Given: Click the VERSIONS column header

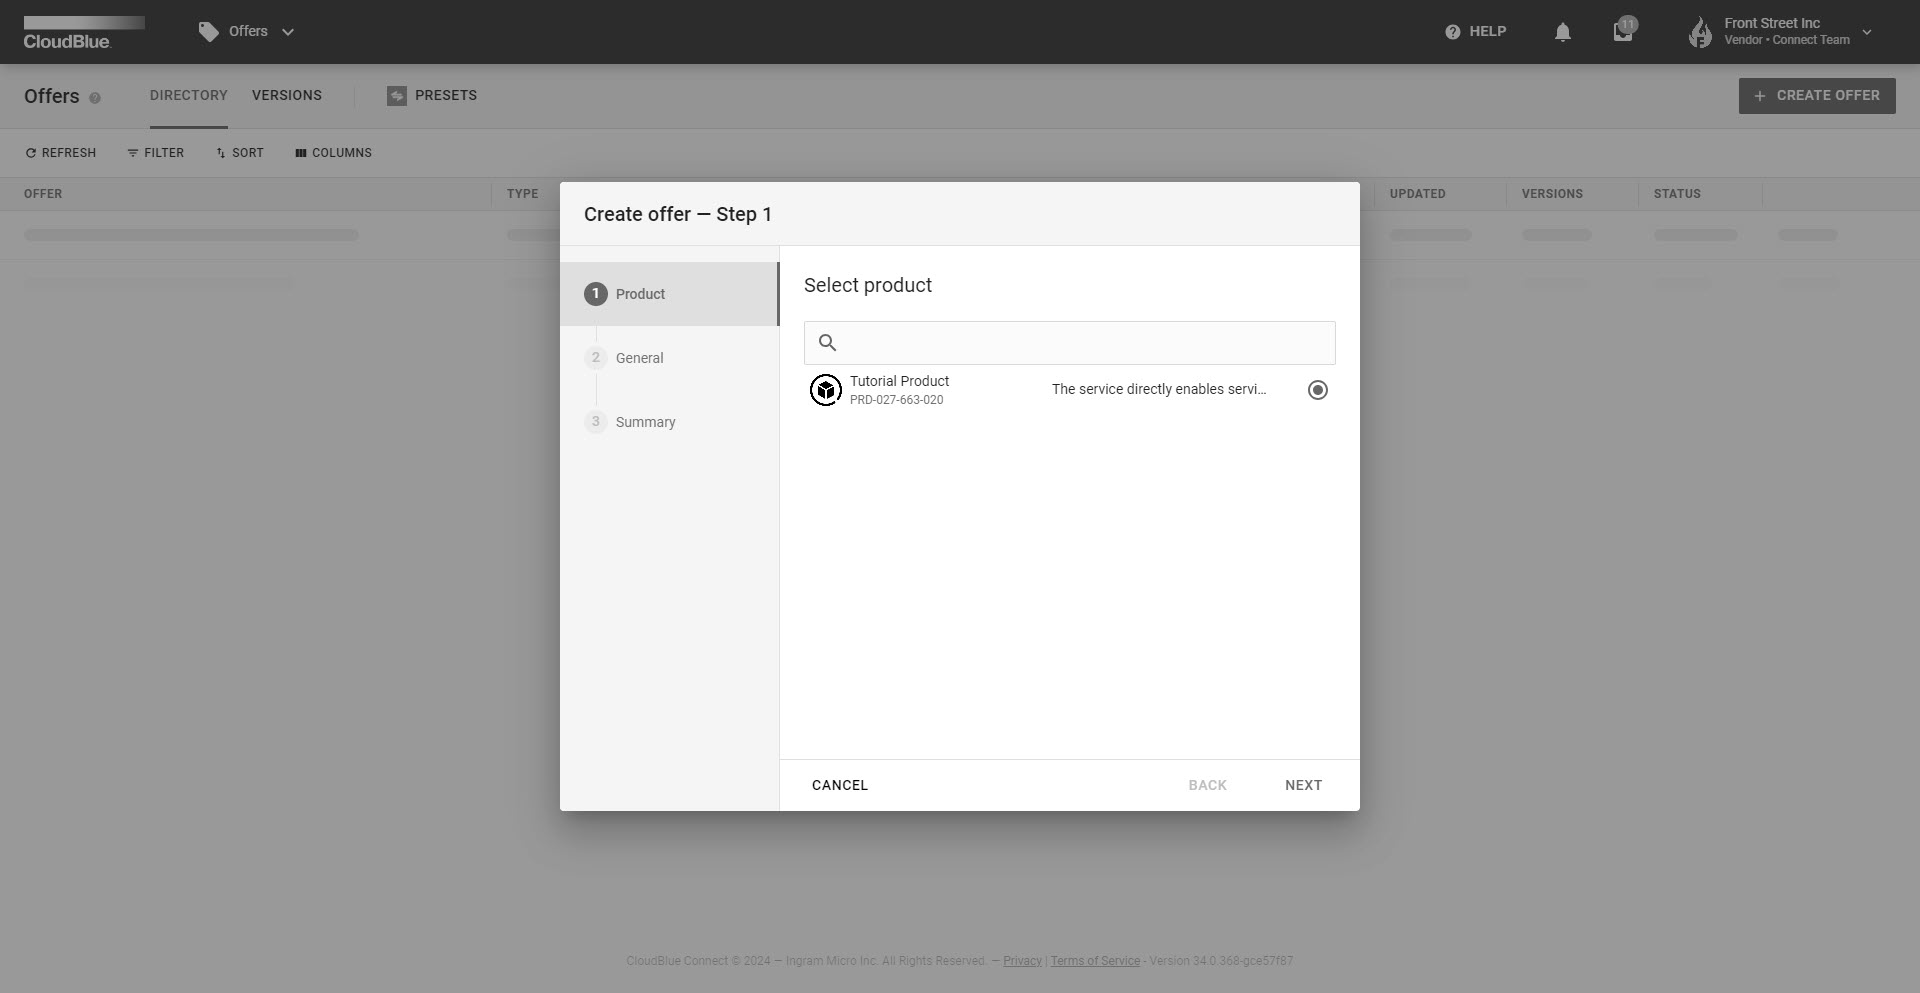Looking at the screenshot, I should [1552, 194].
